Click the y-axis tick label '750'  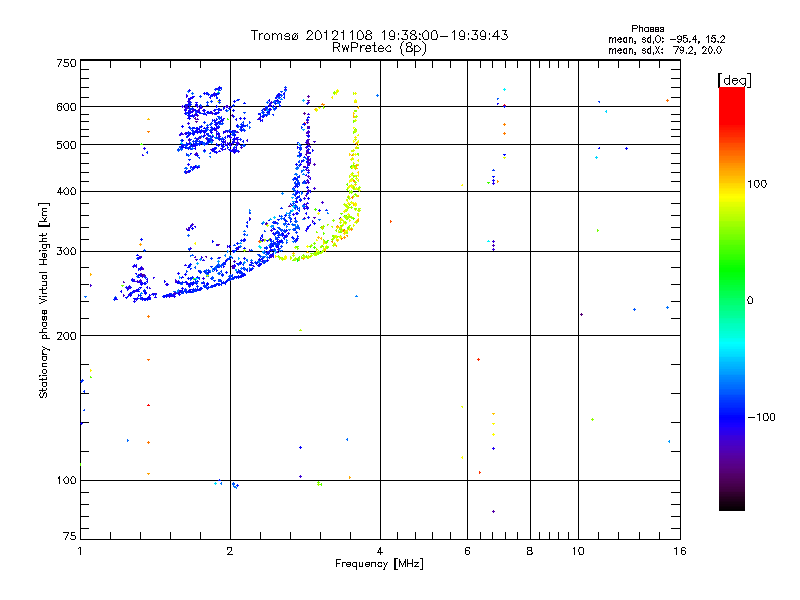coord(66,63)
